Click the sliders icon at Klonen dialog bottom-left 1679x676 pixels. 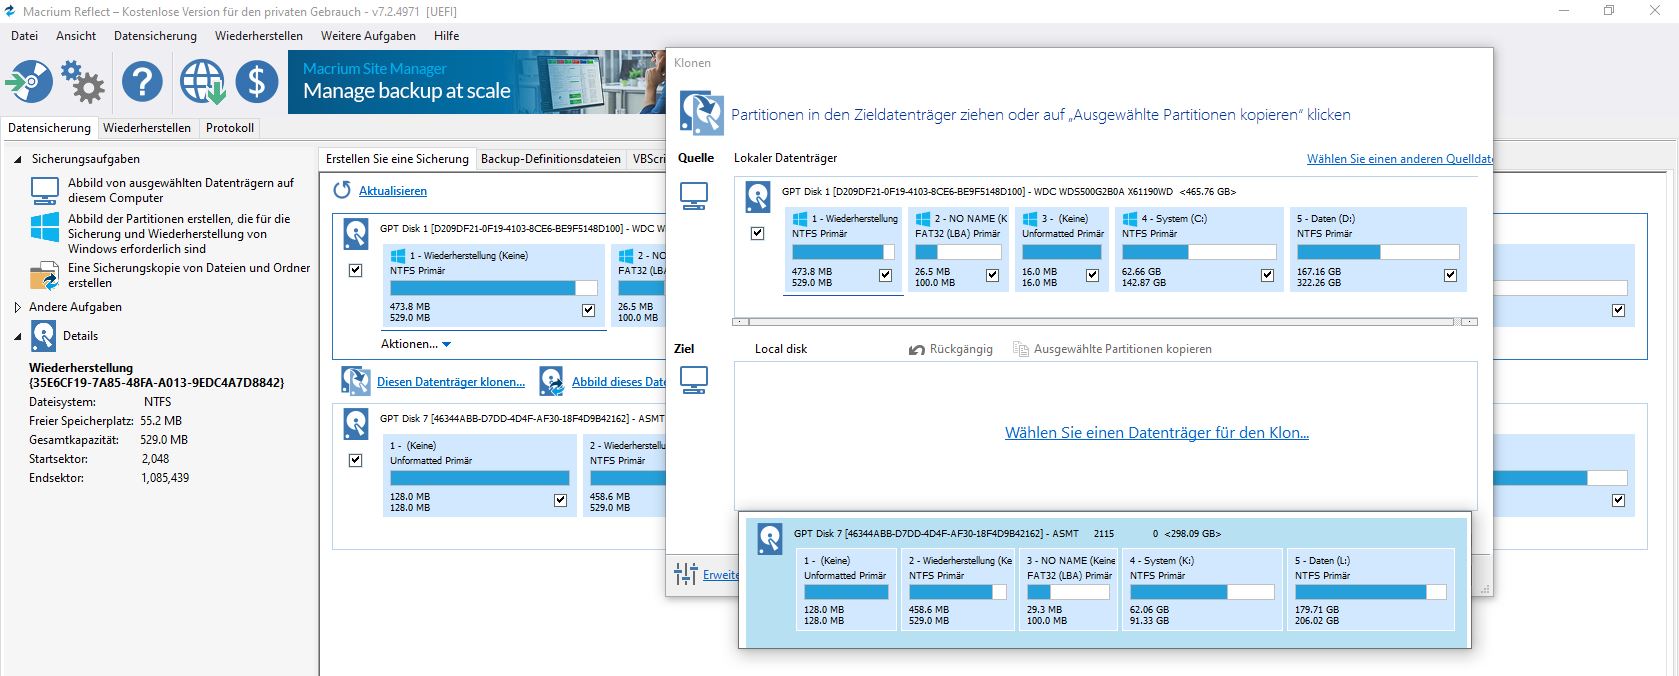point(686,573)
